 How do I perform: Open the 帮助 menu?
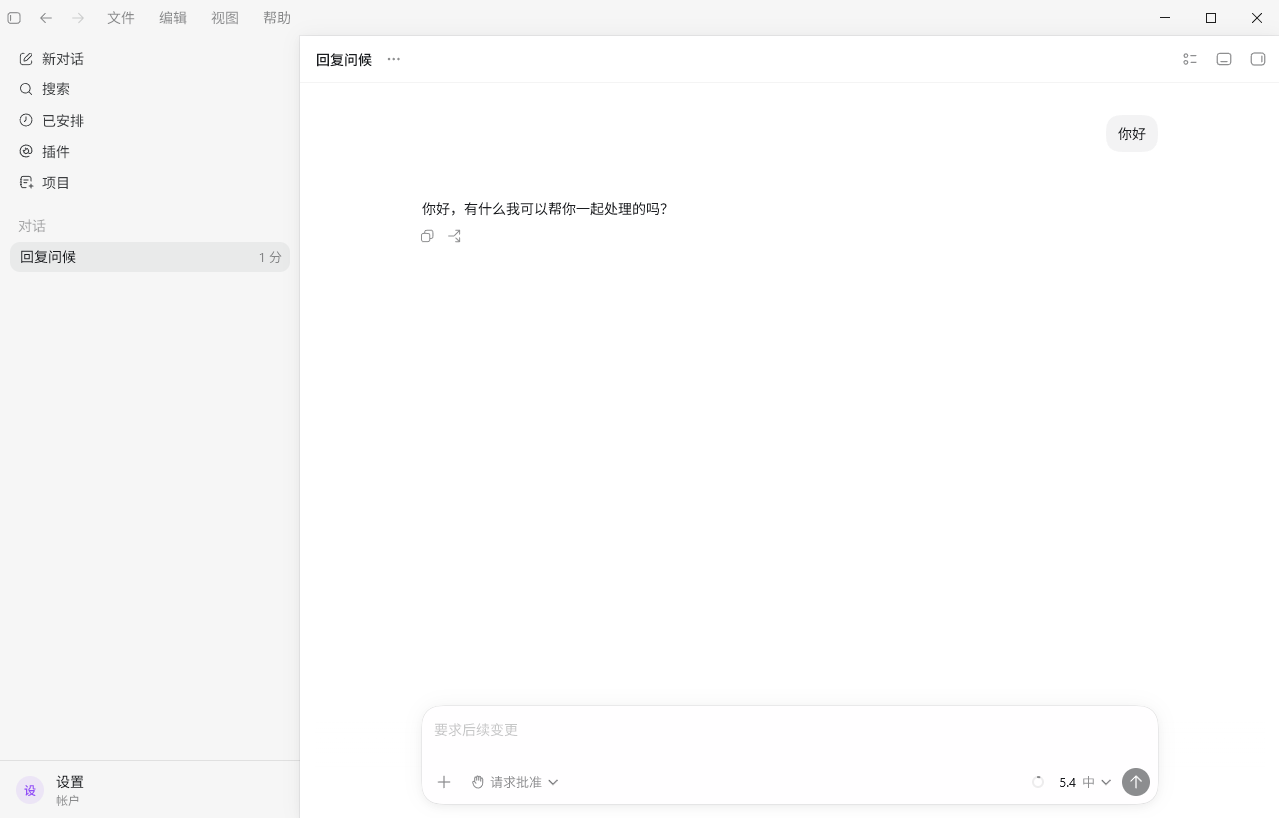click(x=277, y=18)
